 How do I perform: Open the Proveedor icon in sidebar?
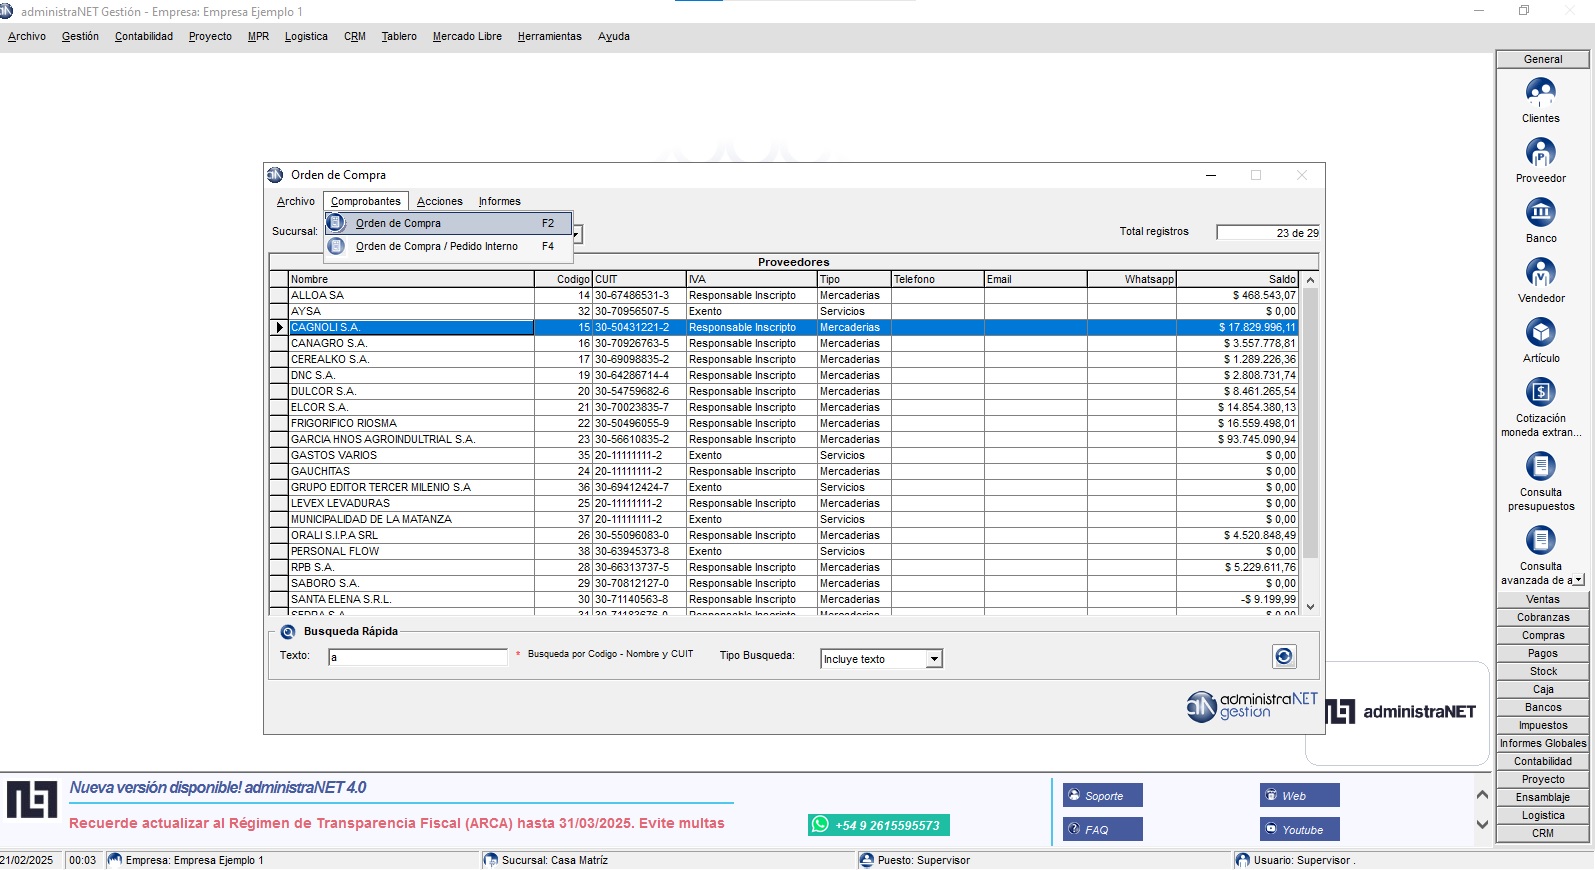point(1540,152)
